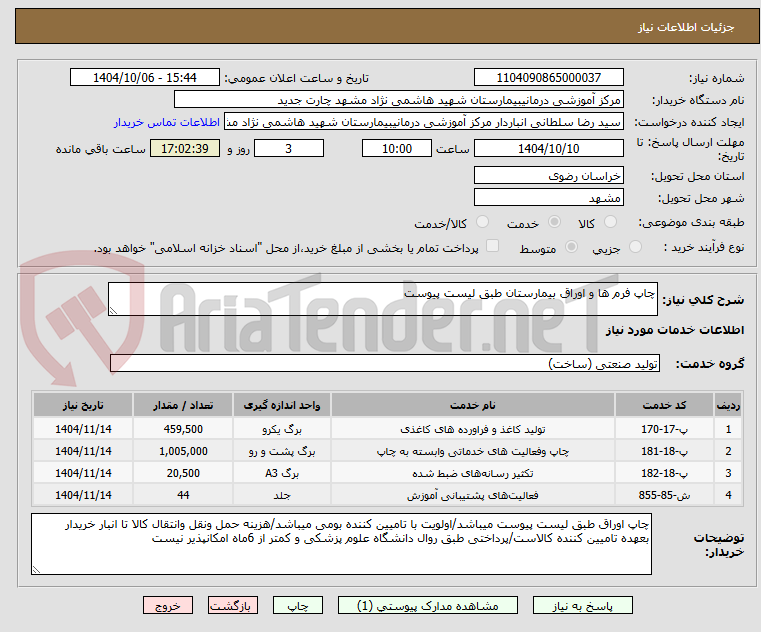Image resolution: width=761 pixels, height=632 pixels.
Task: Click unit cell برگ A3
Action: click(x=282, y=473)
